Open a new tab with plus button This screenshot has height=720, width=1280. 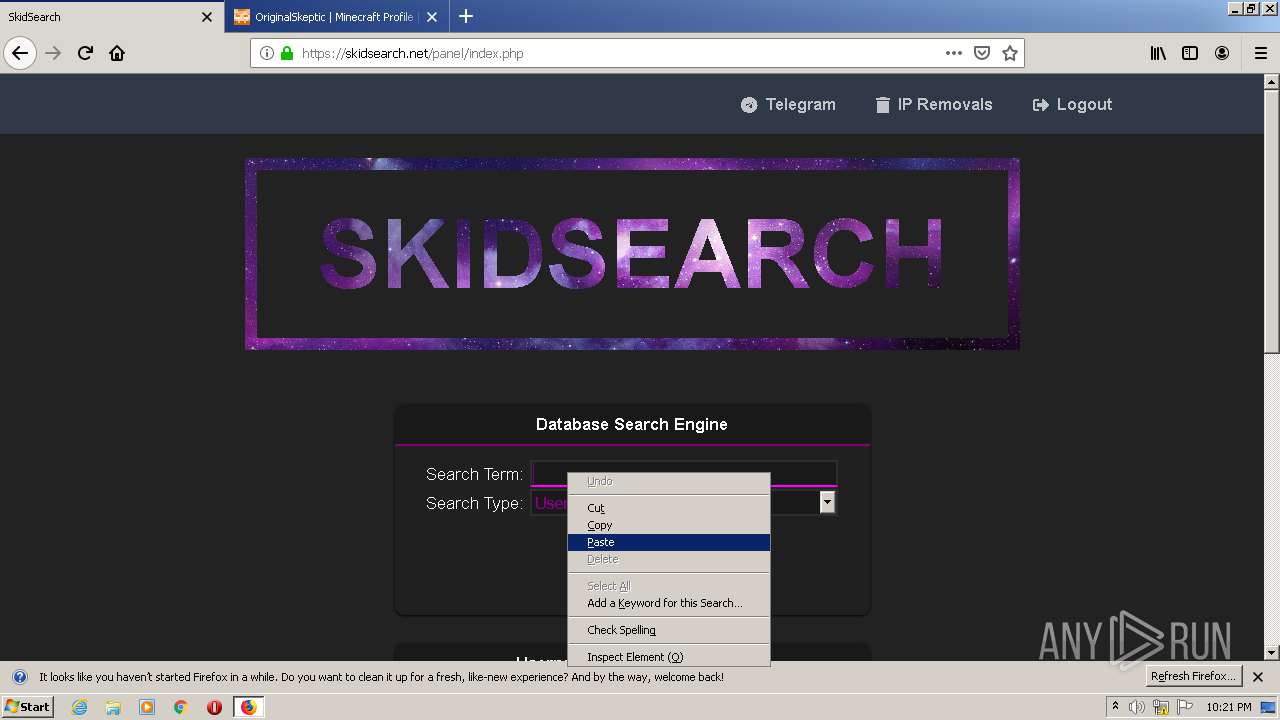pos(466,16)
